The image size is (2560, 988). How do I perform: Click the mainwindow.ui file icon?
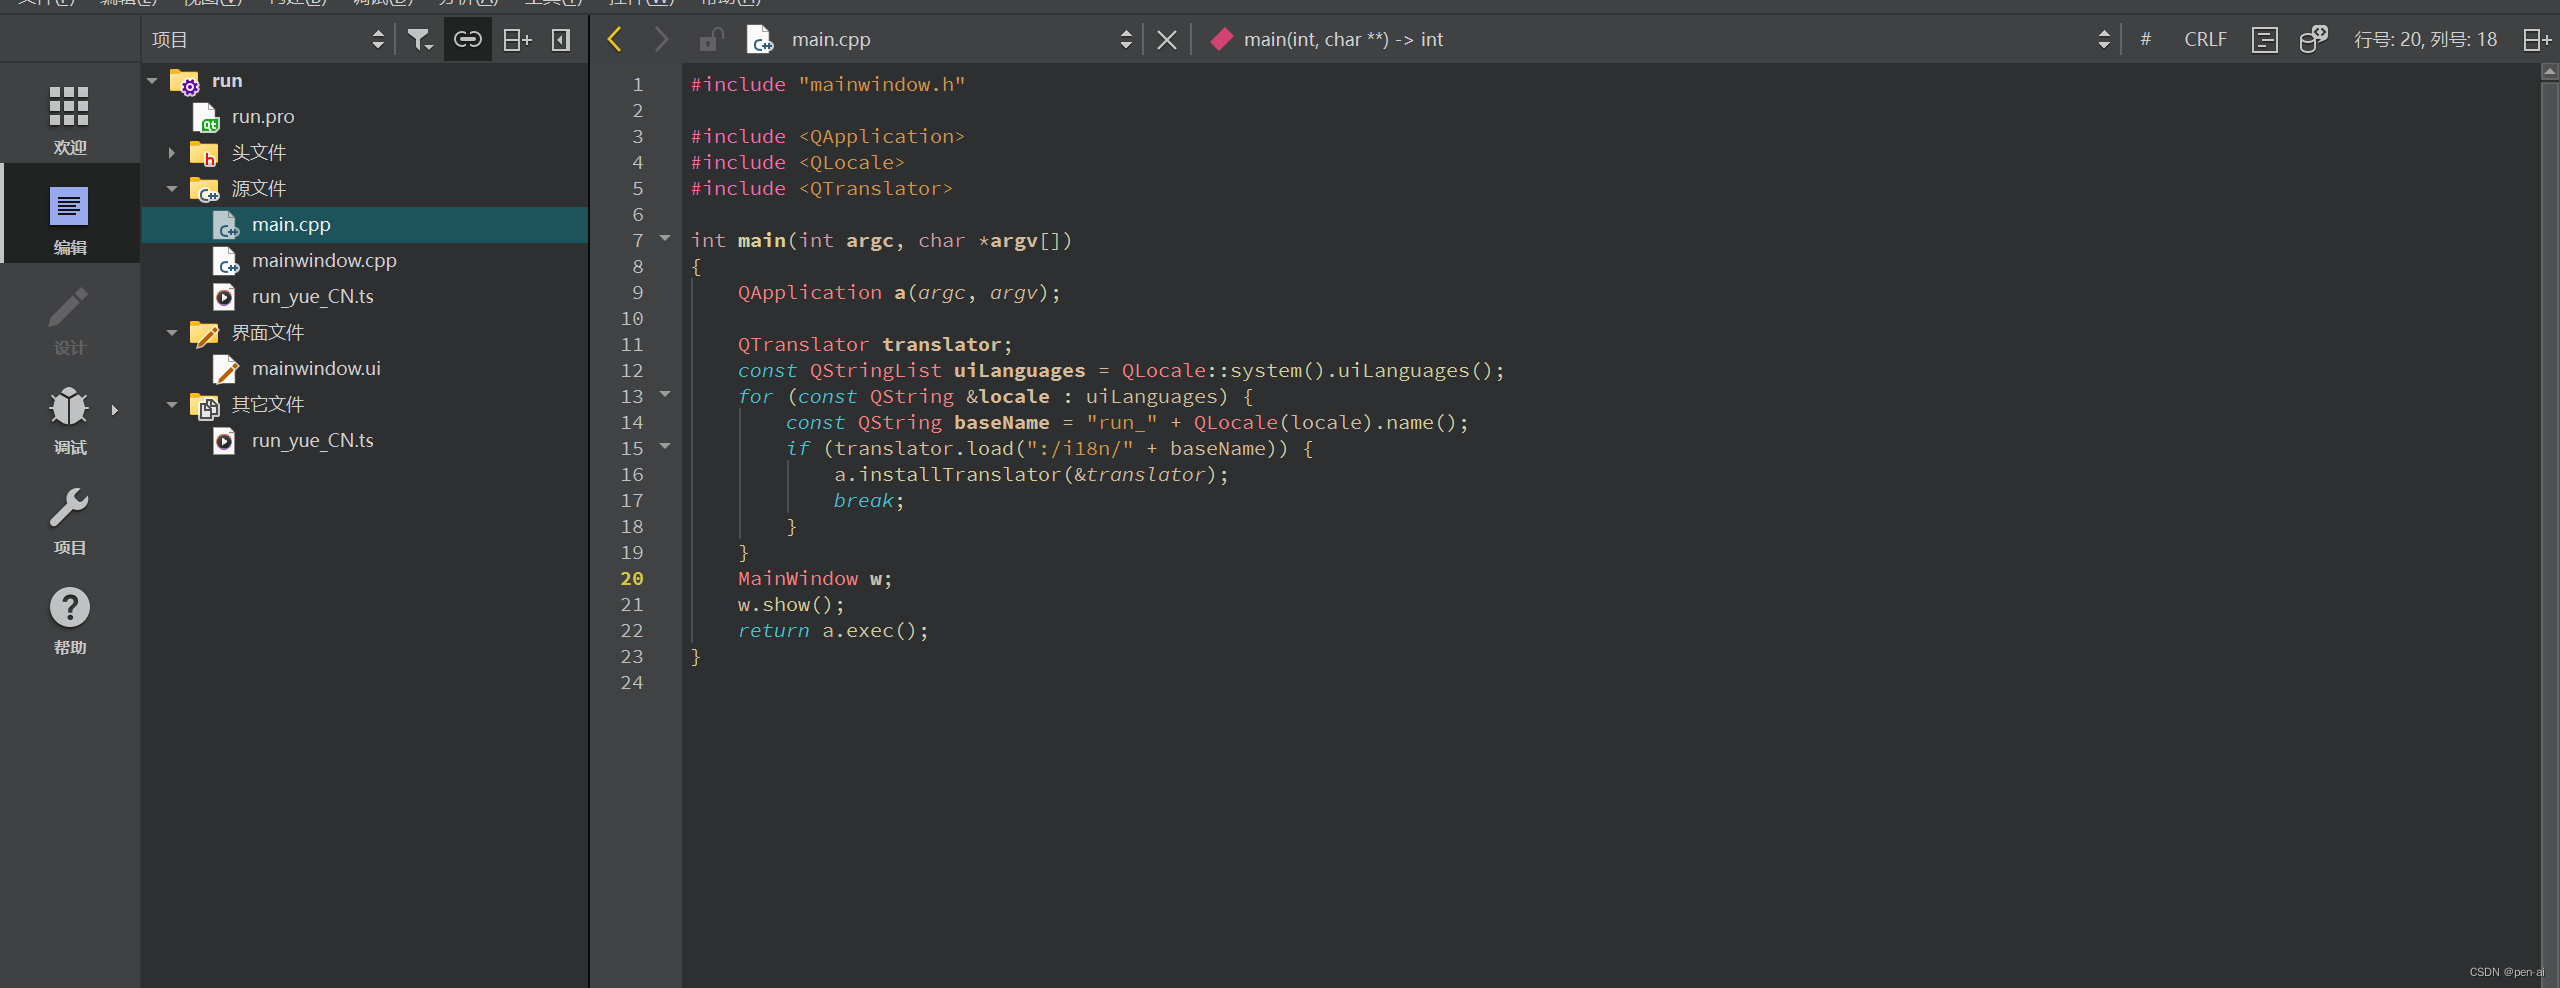coord(226,369)
